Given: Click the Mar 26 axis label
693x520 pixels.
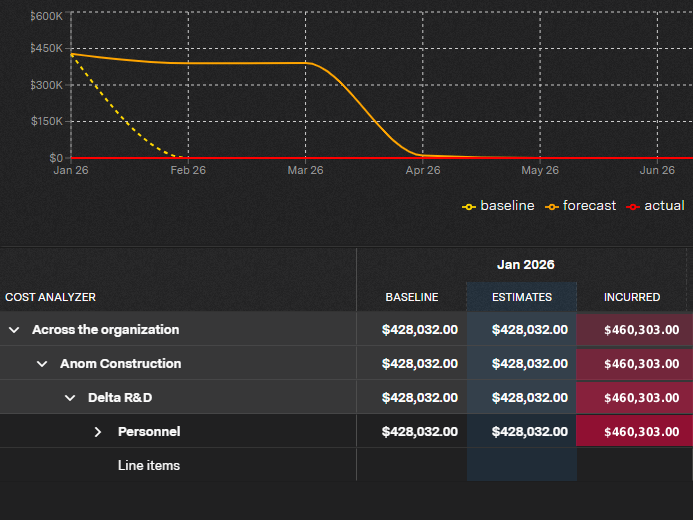Looking at the screenshot, I should [305, 170].
